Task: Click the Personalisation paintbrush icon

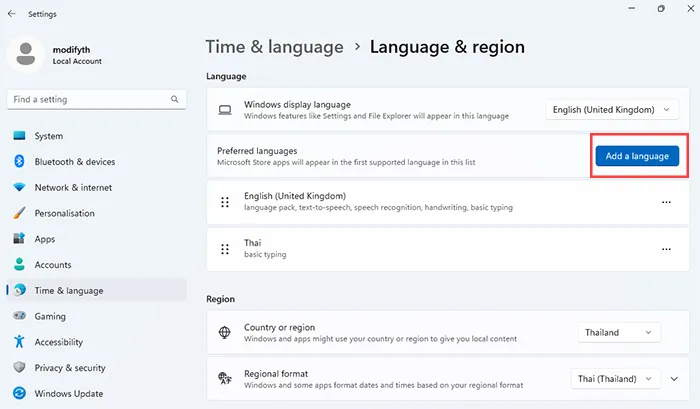Action: (x=19, y=213)
